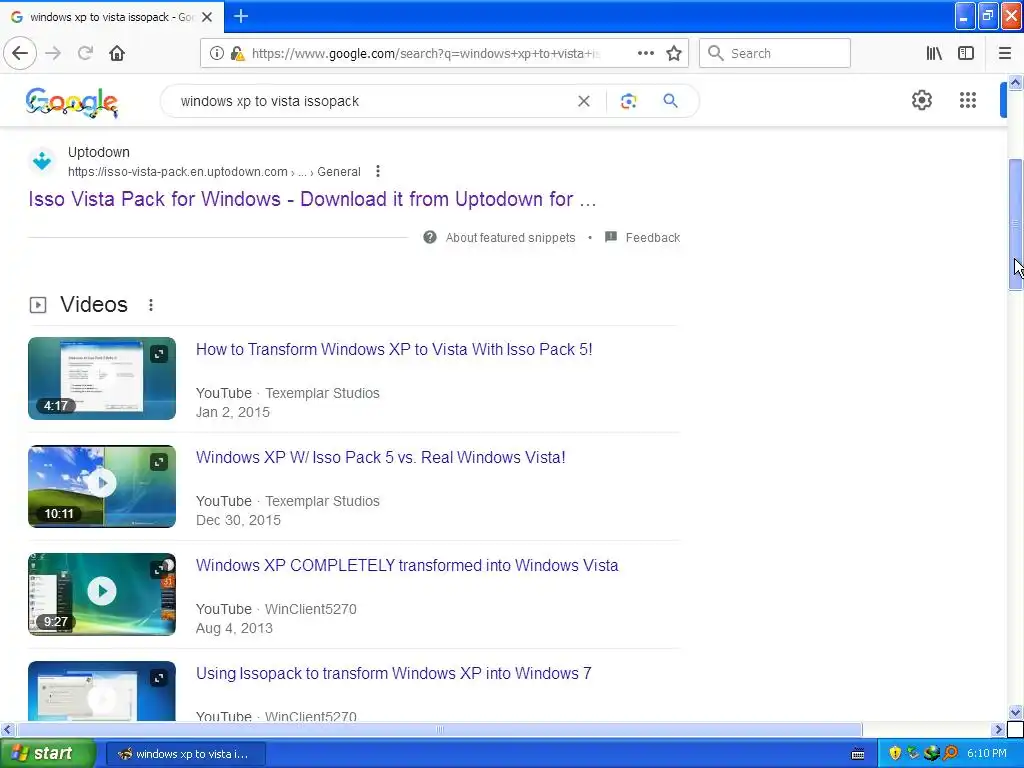Click the 4:17 video thumbnail
This screenshot has width=1024, height=768.
tap(102, 378)
